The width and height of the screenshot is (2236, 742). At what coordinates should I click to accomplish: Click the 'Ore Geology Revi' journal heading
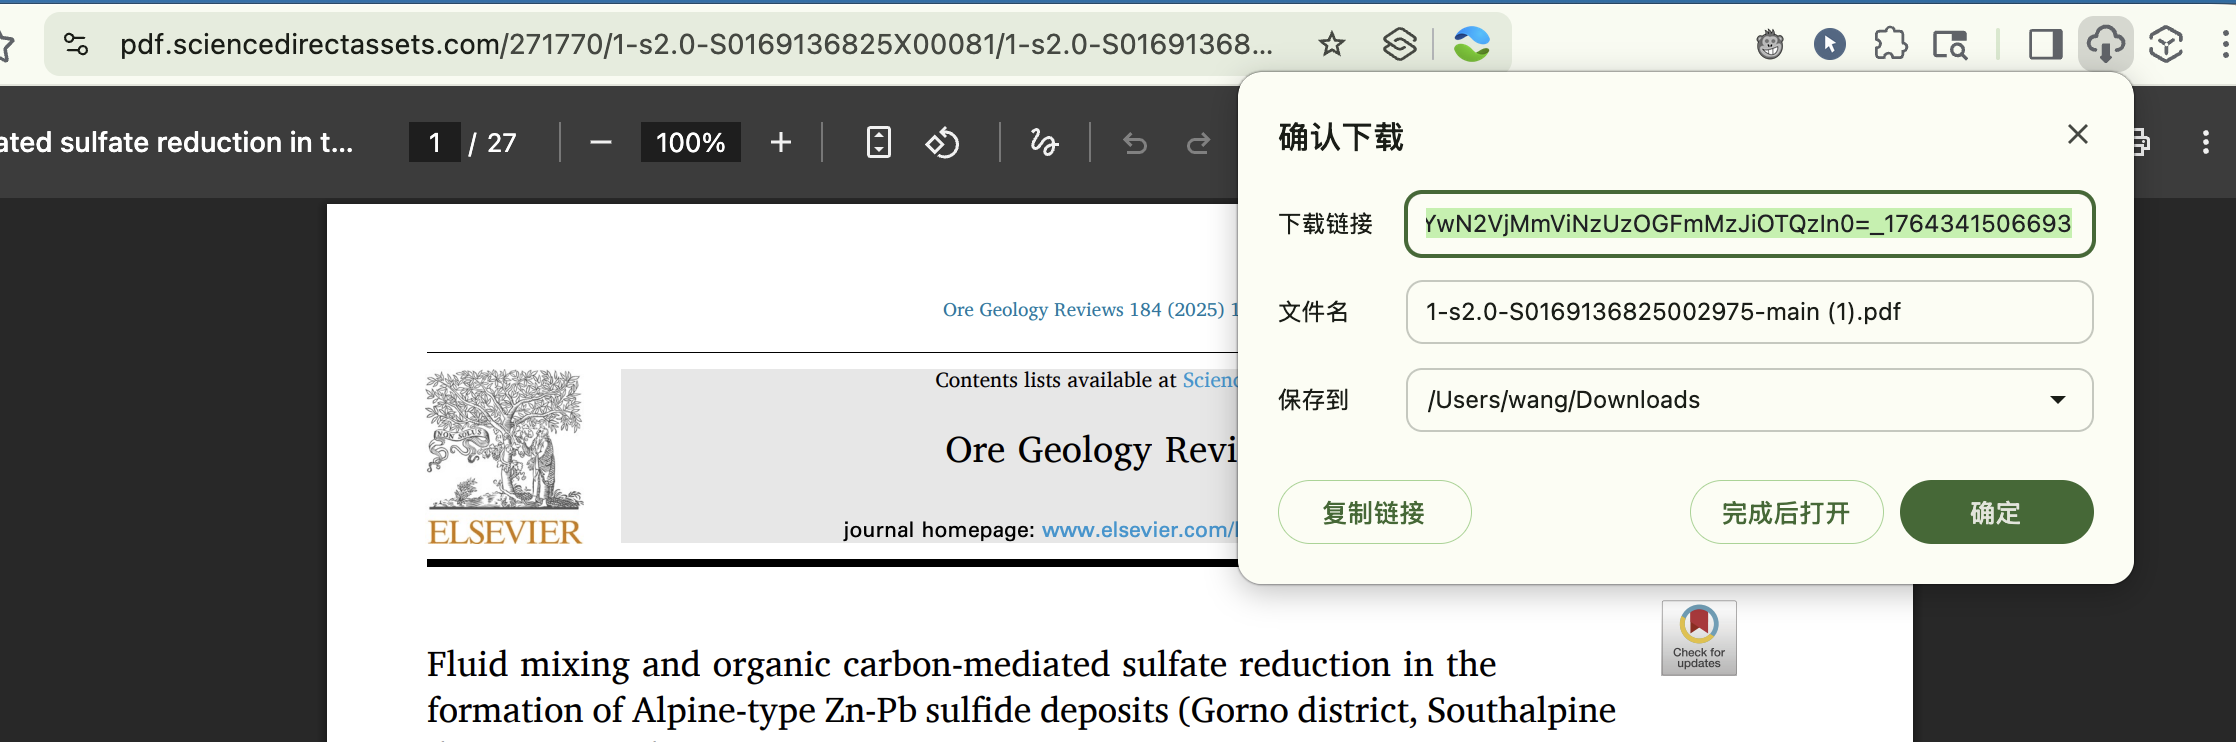[x=1092, y=450]
